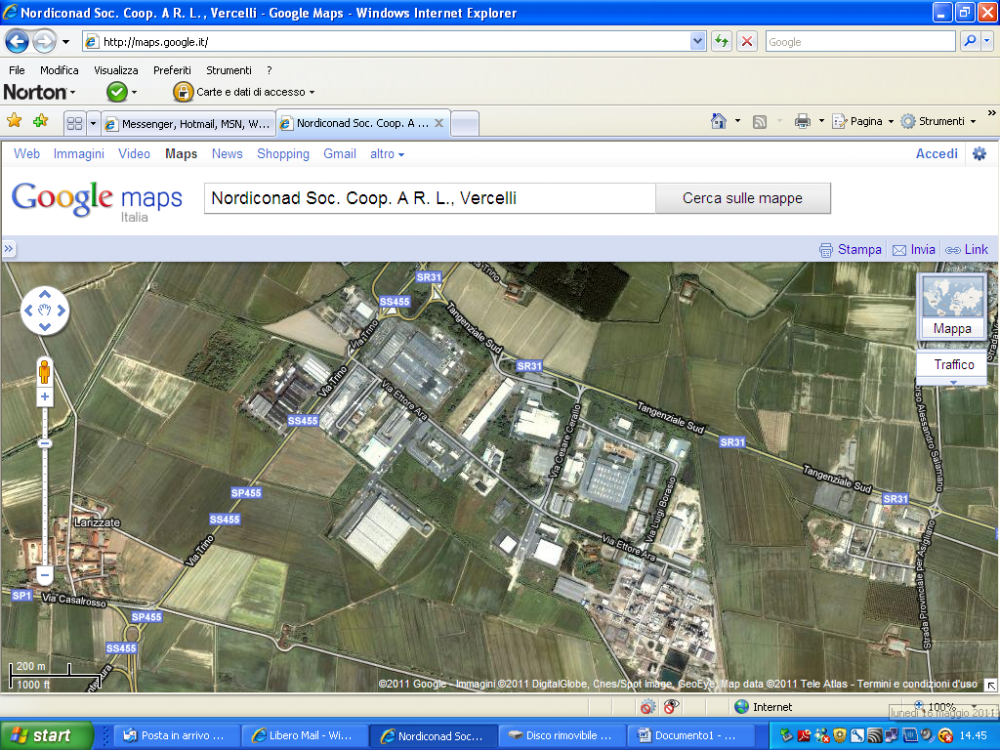Click the browser Back arrow button
The image size is (1000, 750).
click(x=17, y=42)
